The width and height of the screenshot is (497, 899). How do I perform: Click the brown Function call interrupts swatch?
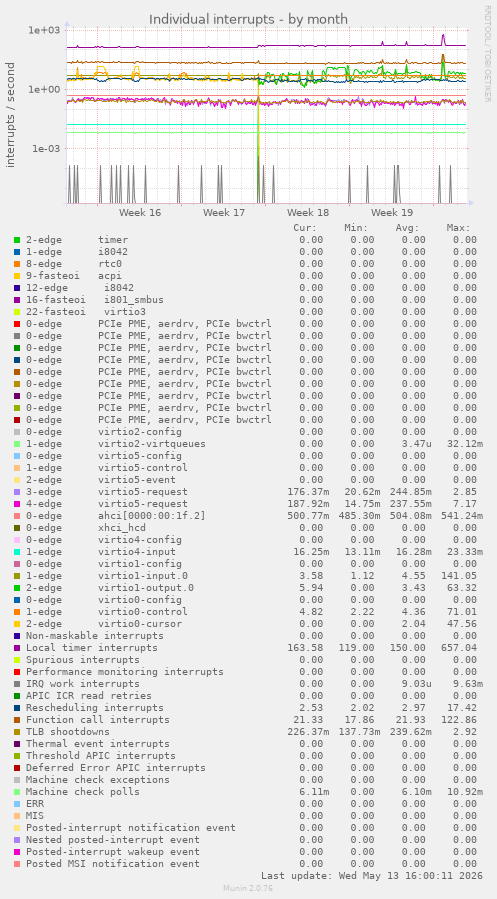(17, 720)
